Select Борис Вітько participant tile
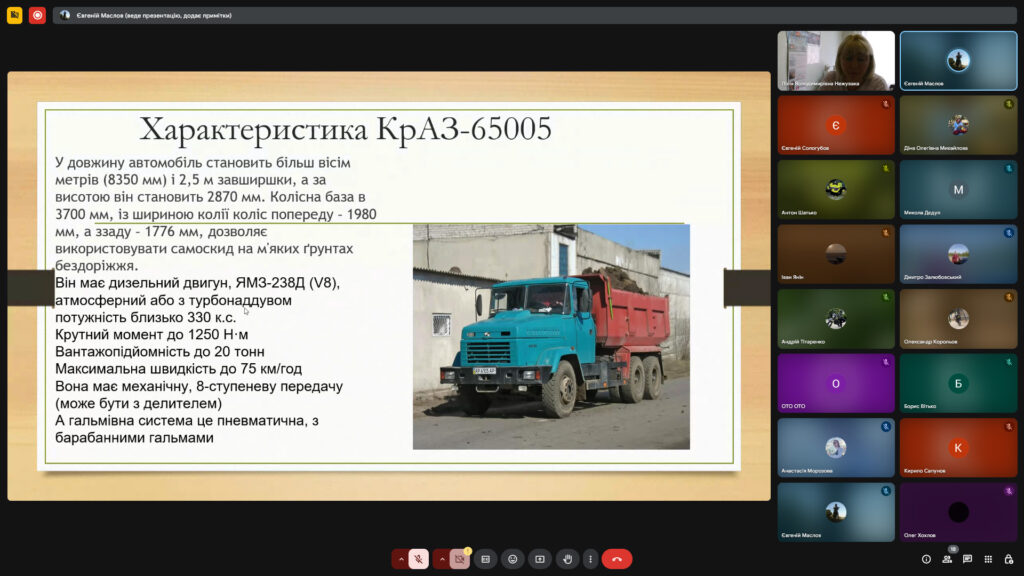This screenshot has width=1024, height=576. [958, 383]
